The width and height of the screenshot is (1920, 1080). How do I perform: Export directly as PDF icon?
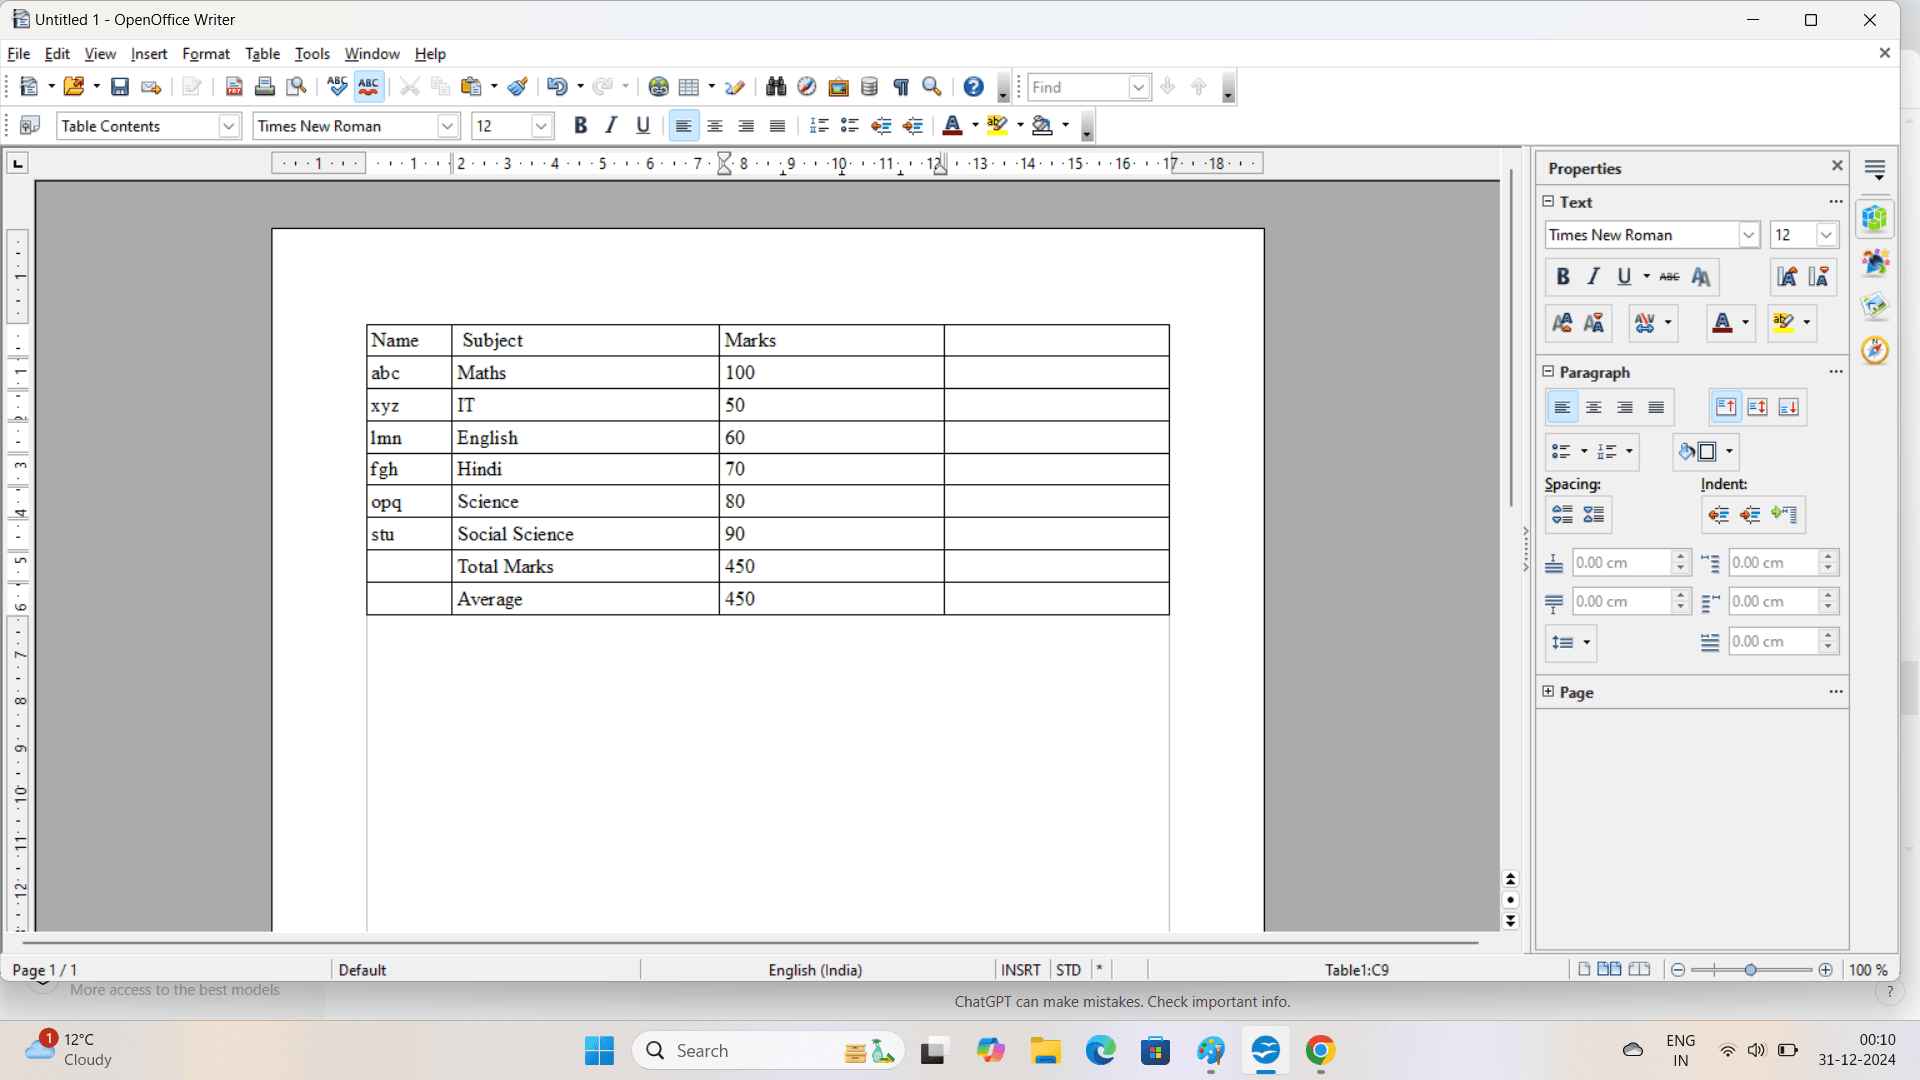point(234,87)
